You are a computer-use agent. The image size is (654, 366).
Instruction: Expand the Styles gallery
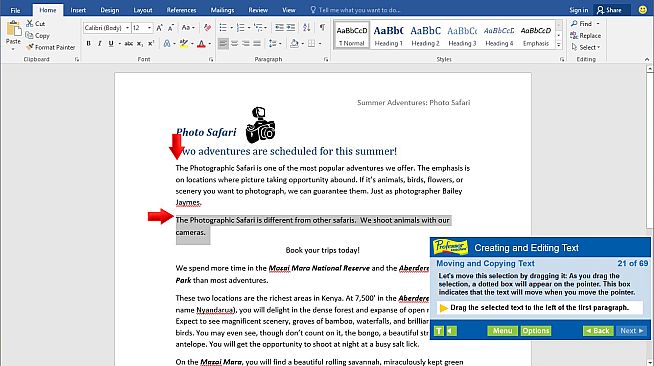coord(559,45)
